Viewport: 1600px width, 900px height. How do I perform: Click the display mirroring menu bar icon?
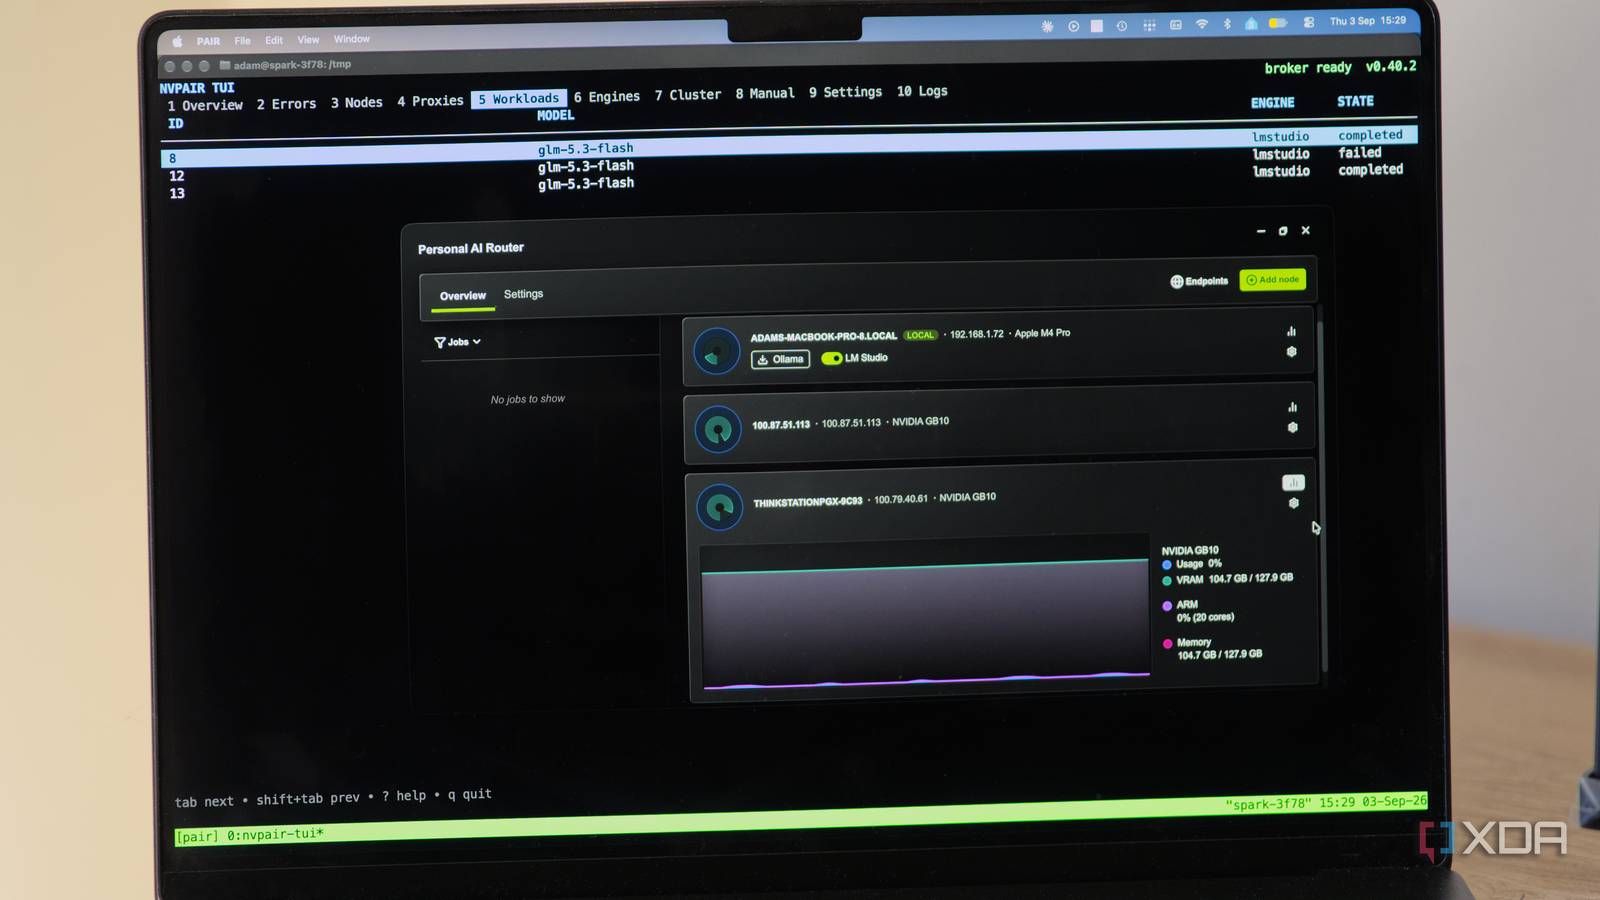(x=1176, y=25)
